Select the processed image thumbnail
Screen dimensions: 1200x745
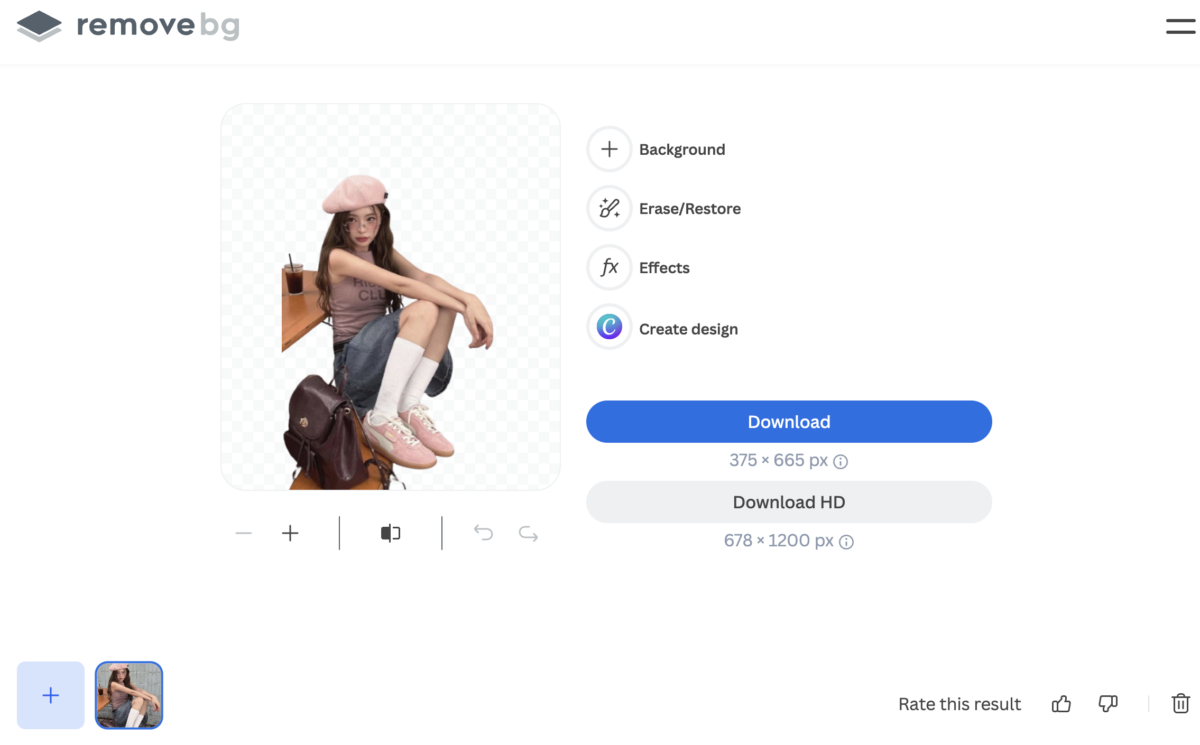click(x=128, y=695)
